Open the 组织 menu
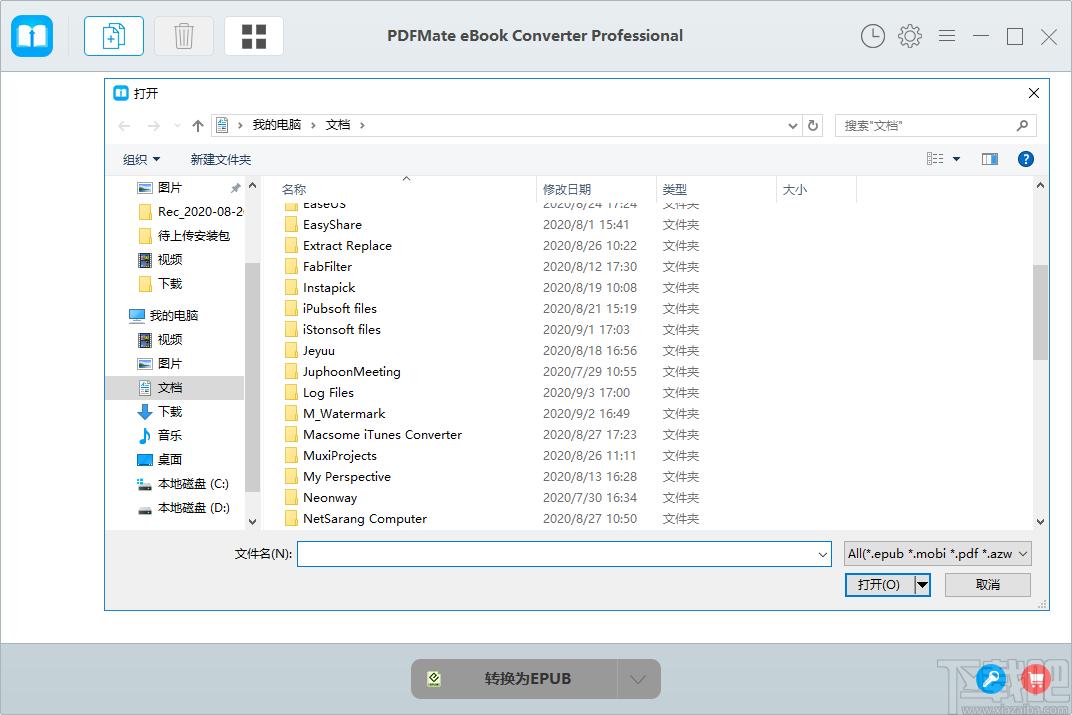The image size is (1072, 715). [141, 159]
